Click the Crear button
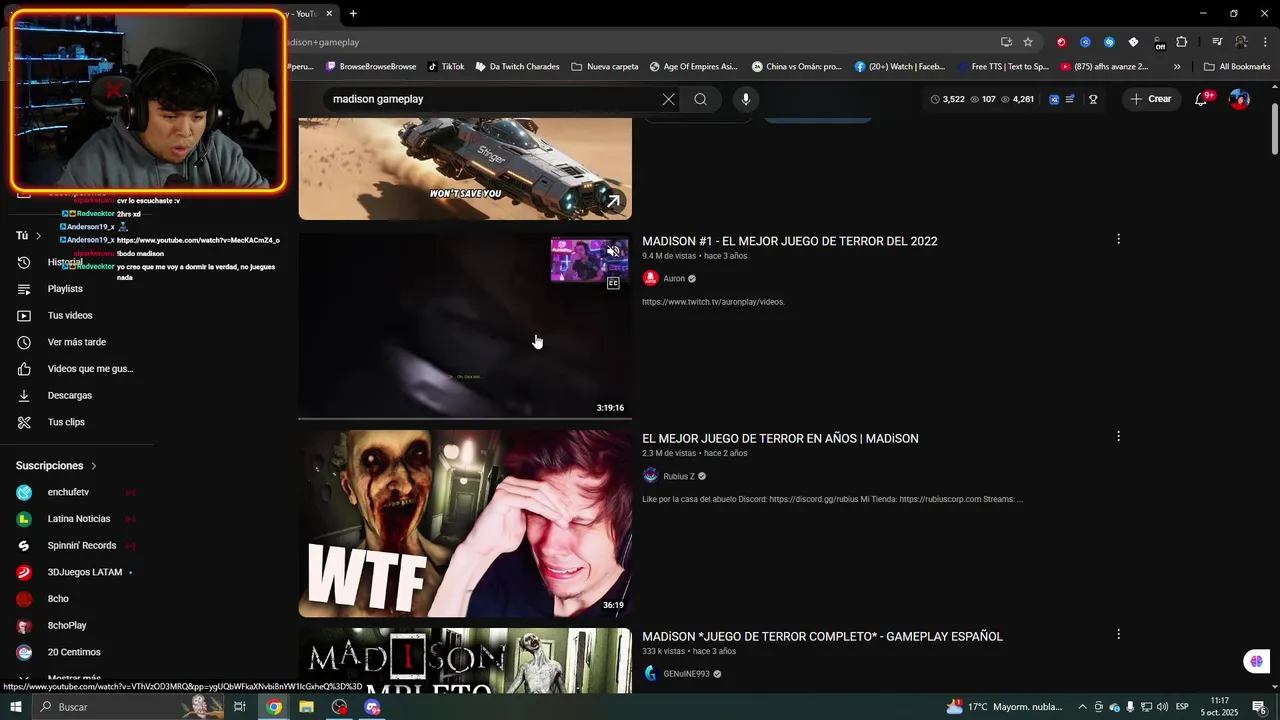Viewport: 1280px width, 720px height. point(1150,99)
